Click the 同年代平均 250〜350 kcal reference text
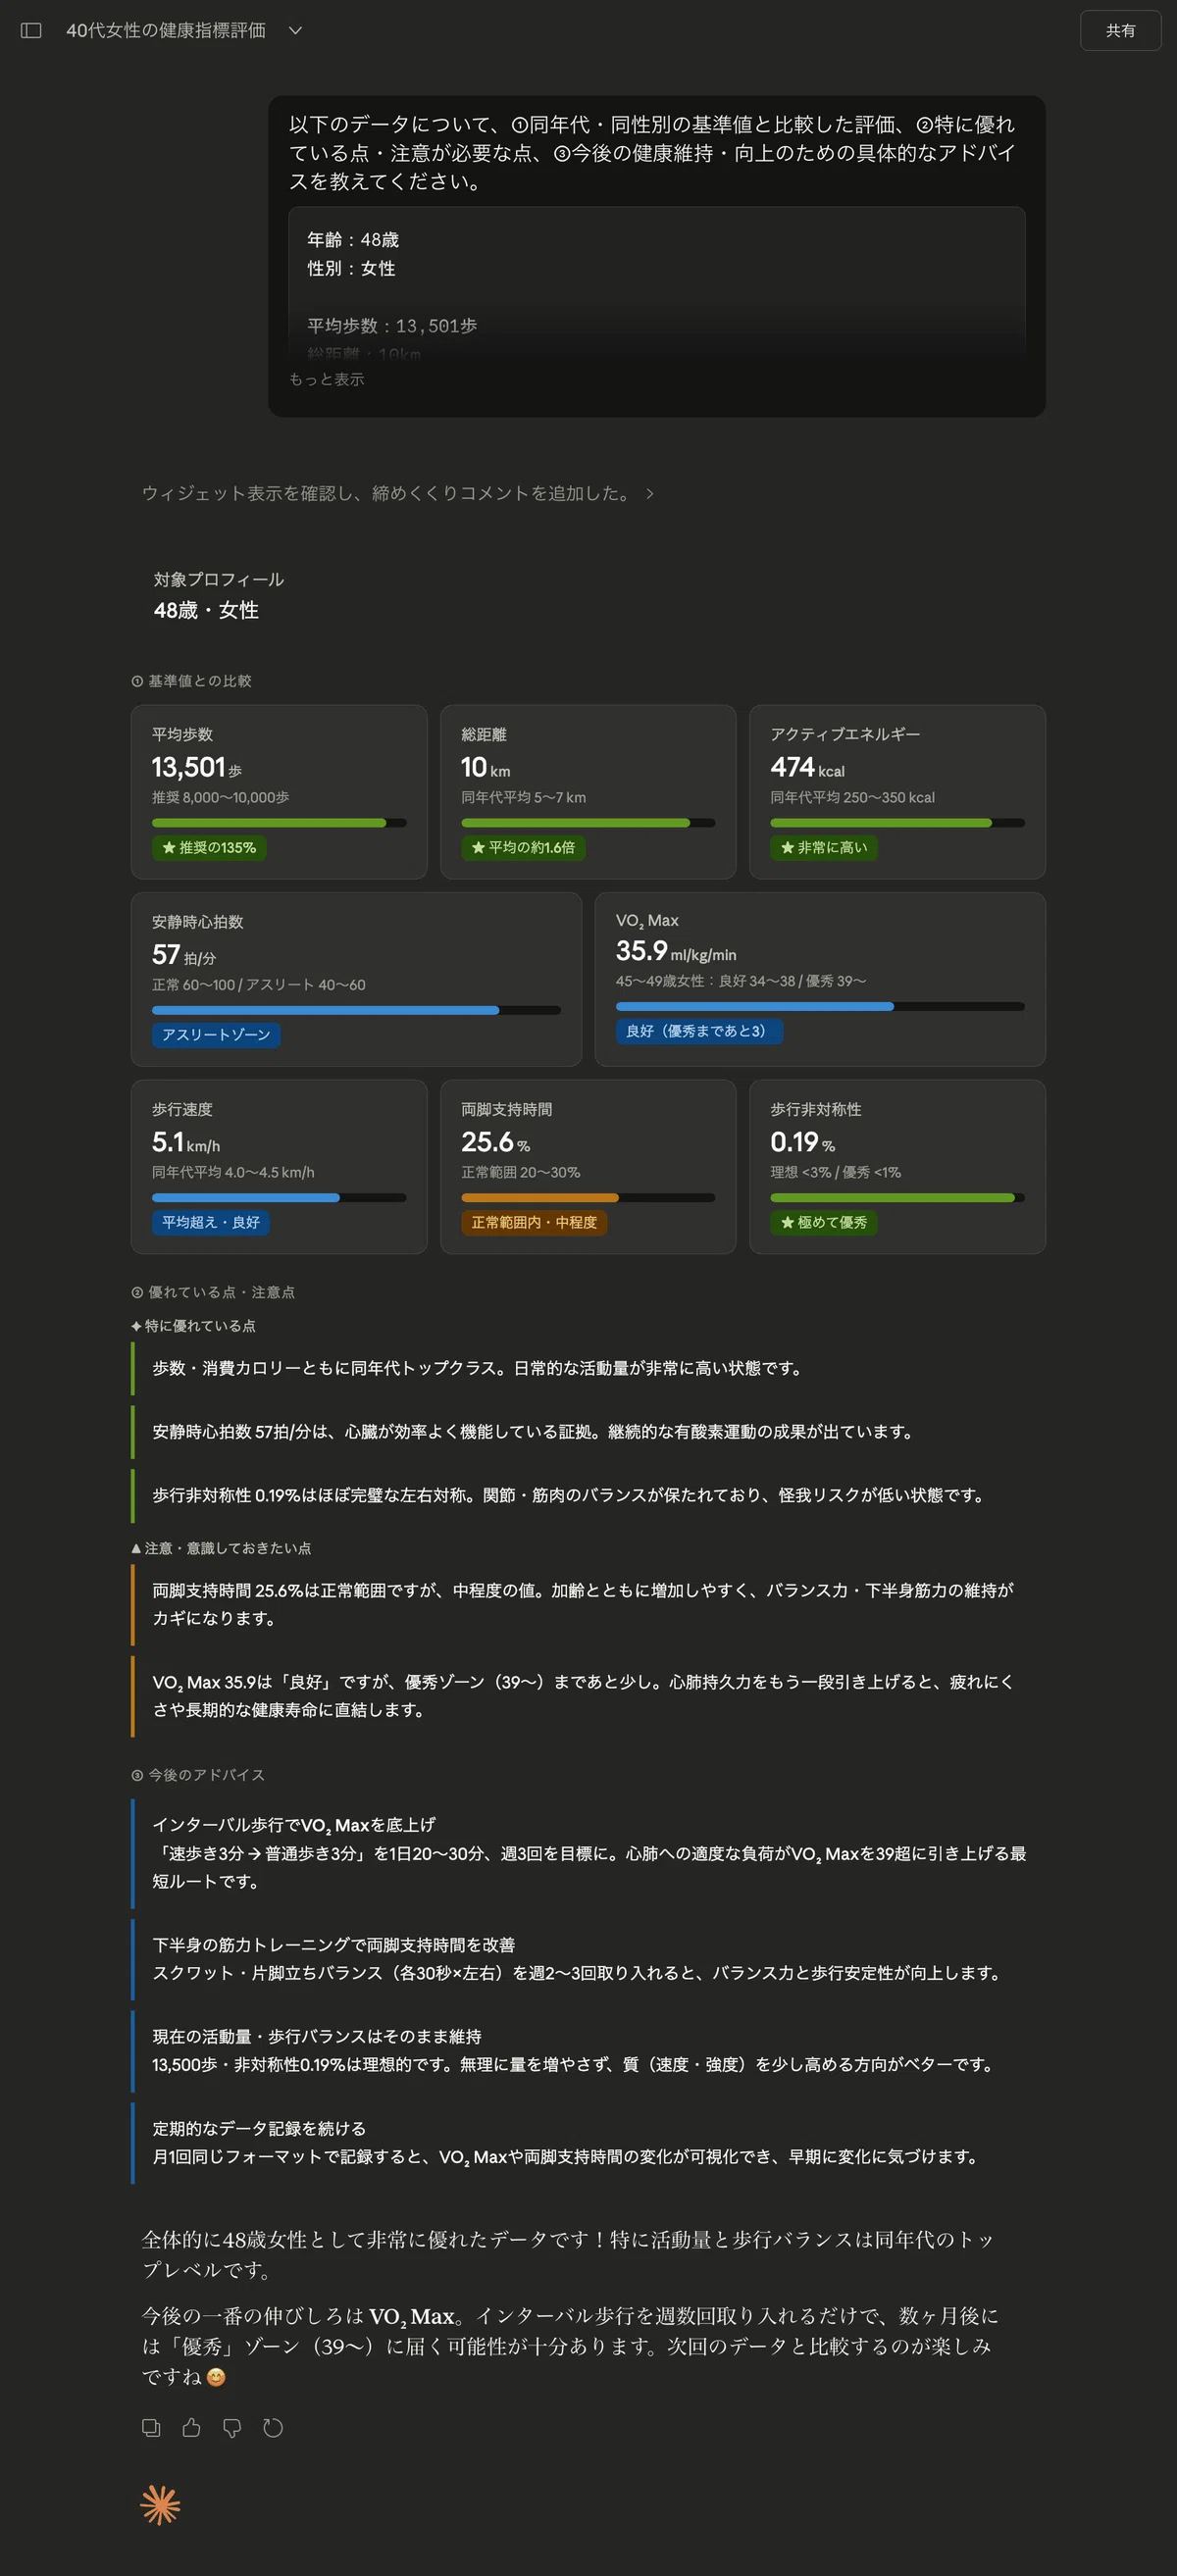This screenshot has height=2576, width=1177. (853, 797)
